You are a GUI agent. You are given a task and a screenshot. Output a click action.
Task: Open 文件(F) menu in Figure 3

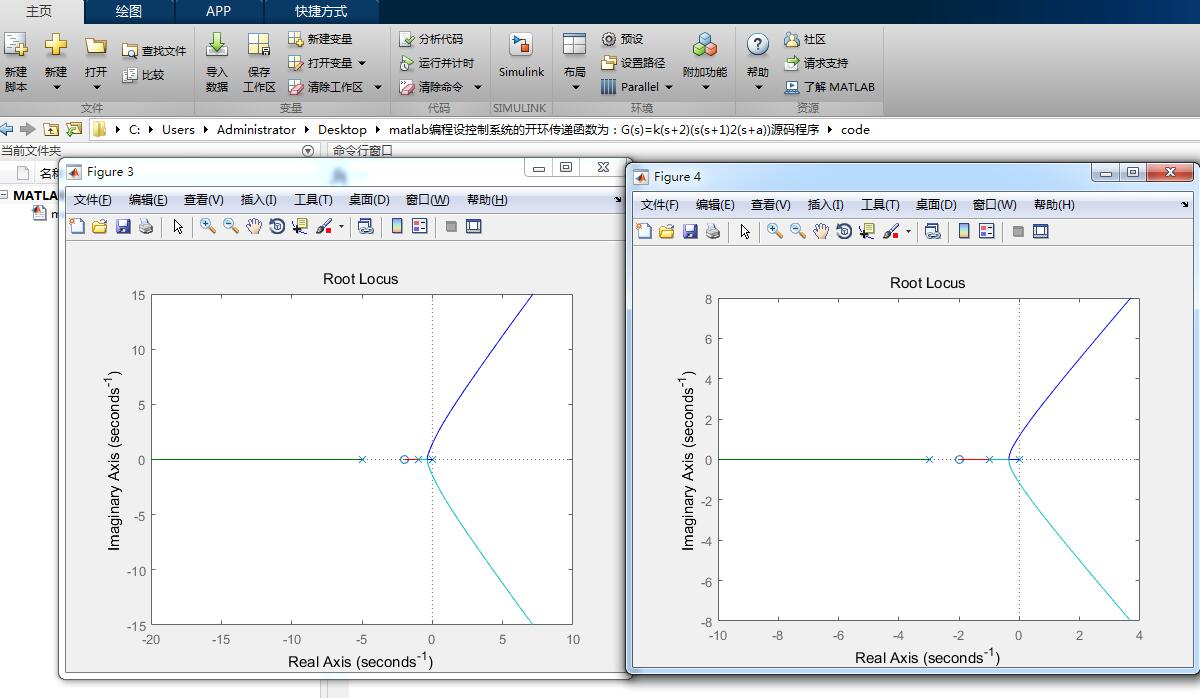click(x=92, y=200)
